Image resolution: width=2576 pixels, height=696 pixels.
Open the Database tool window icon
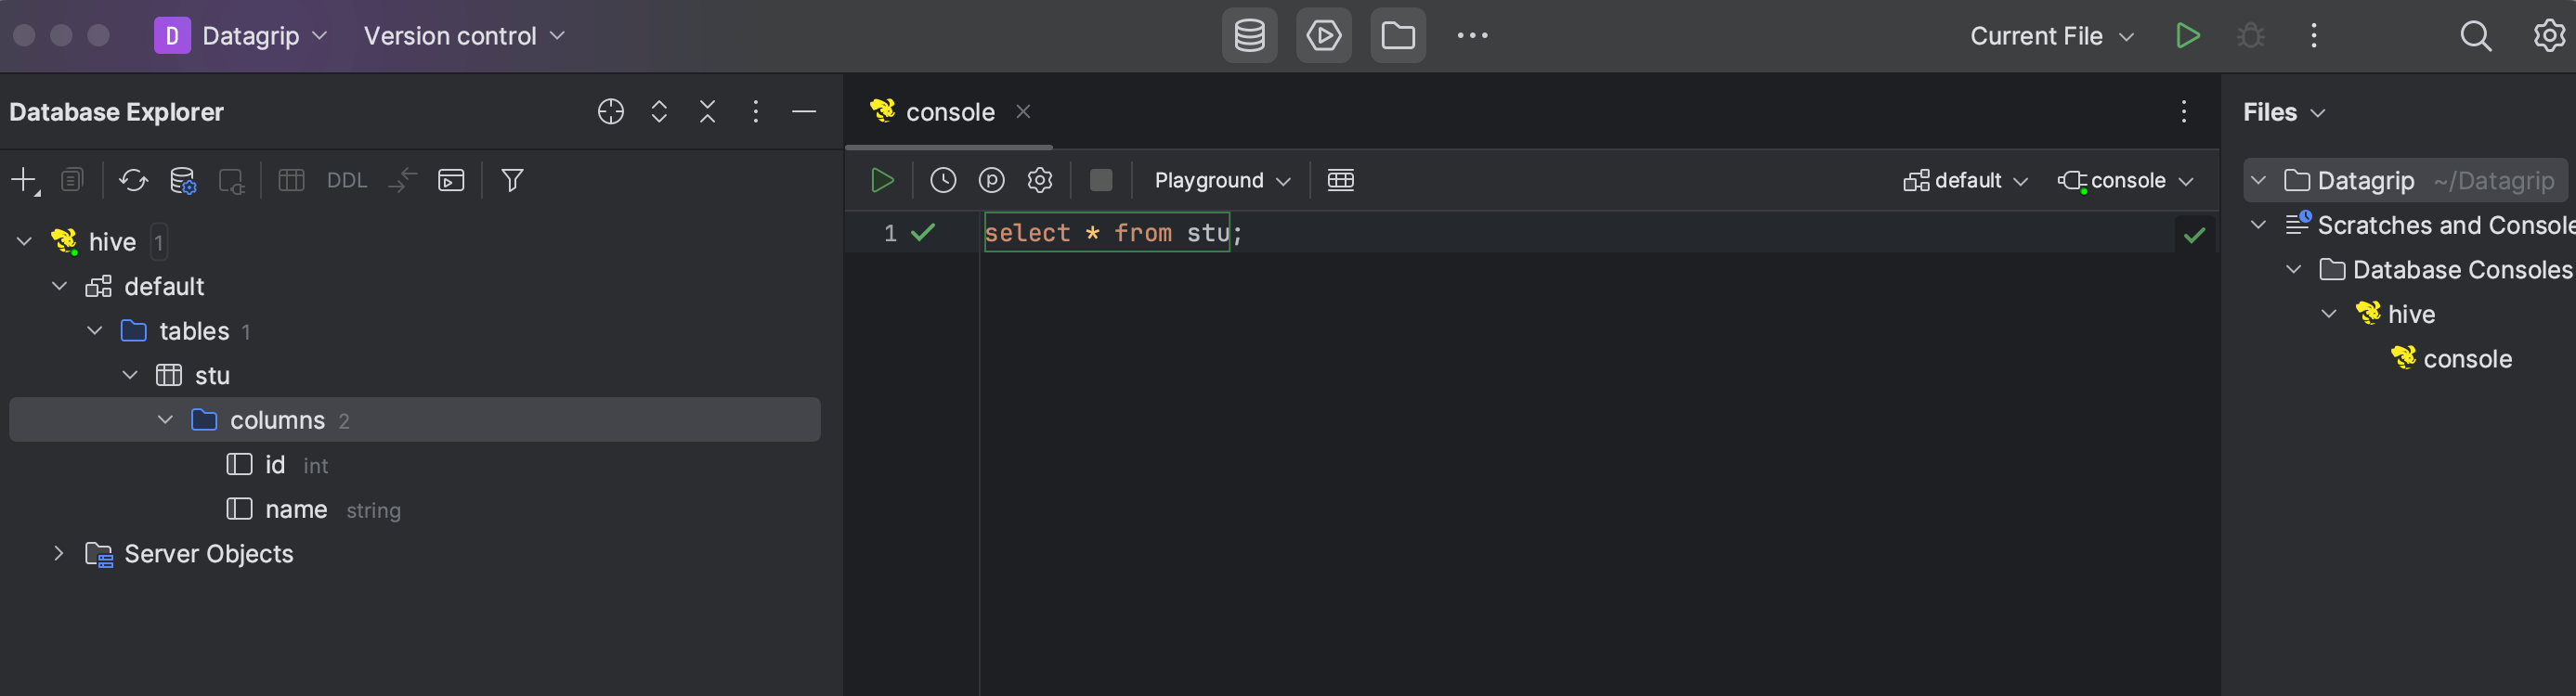click(x=1249, y=36)
